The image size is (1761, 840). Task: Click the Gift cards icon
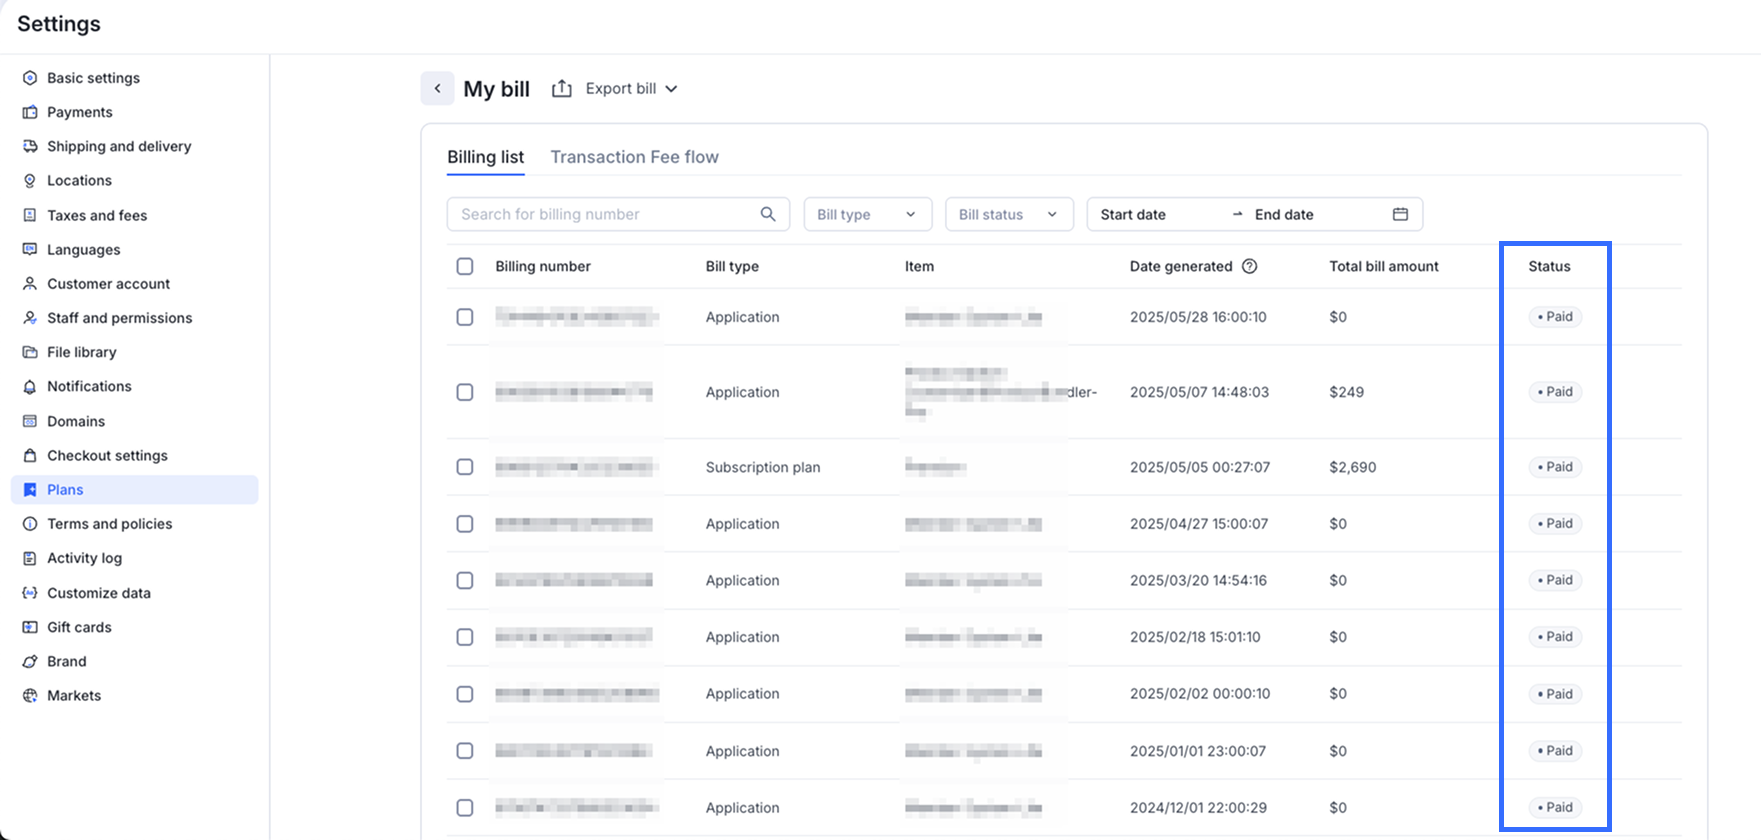point(30,627)
